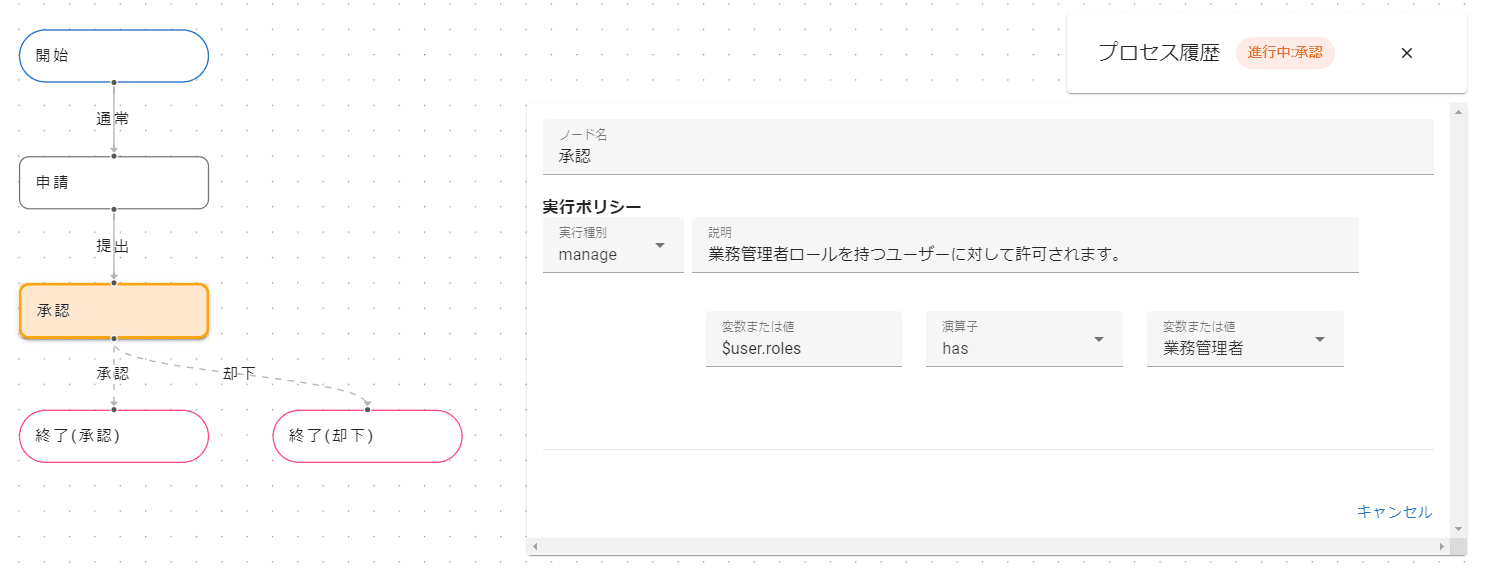Click the horizontal scrollbar right arrow

click(1441, 547)
